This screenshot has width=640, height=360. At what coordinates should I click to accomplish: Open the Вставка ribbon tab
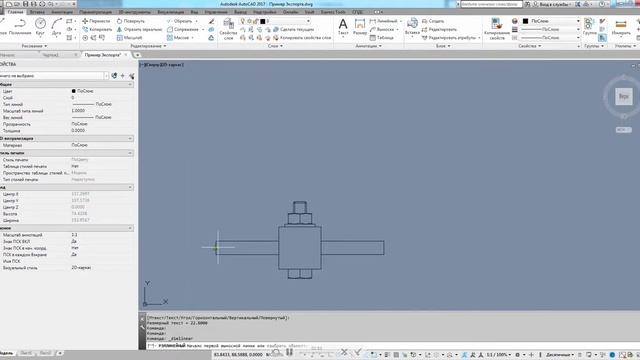click(x=37, y=12)
